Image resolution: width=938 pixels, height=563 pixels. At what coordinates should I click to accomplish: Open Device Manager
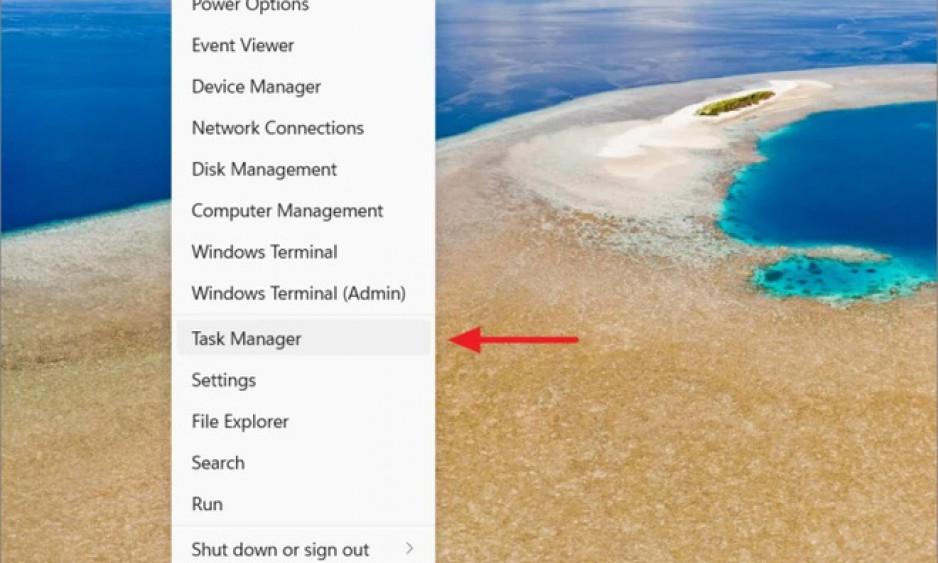point(303,87)
